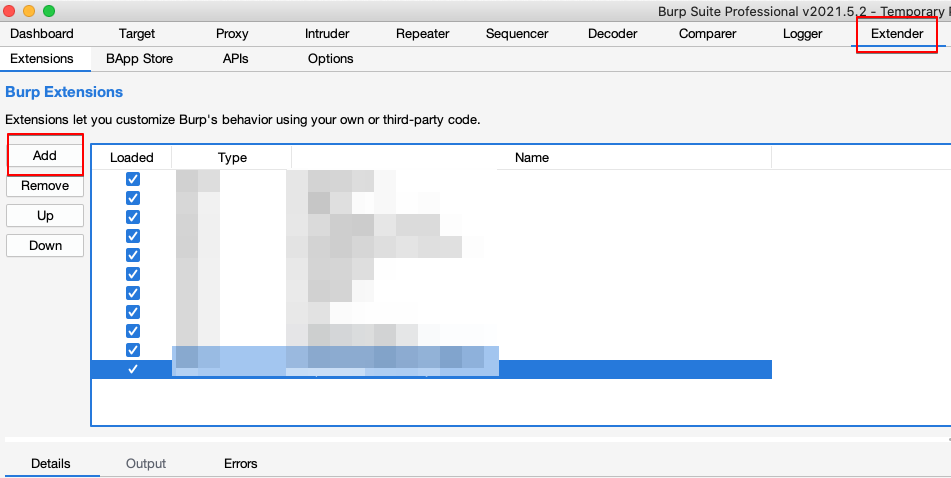
Task: Open the Sequencer tab
Action: pyautogui.click(x=517, y=33)
